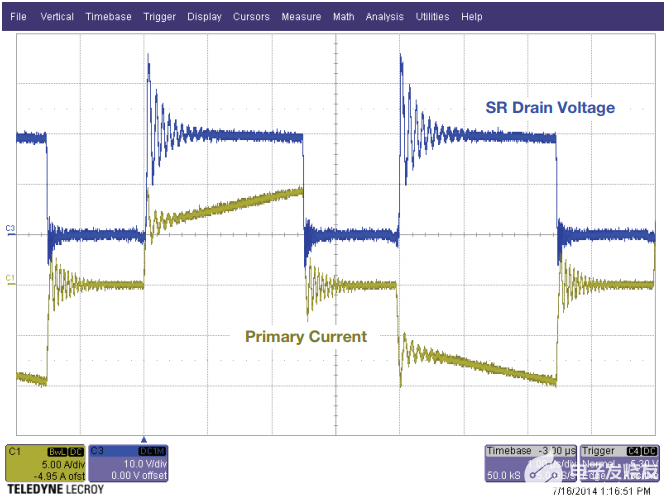The width and height of the screenshot is (664, 496).
Task: Click the Teledyne LeCroy logo
Action: 50,488
